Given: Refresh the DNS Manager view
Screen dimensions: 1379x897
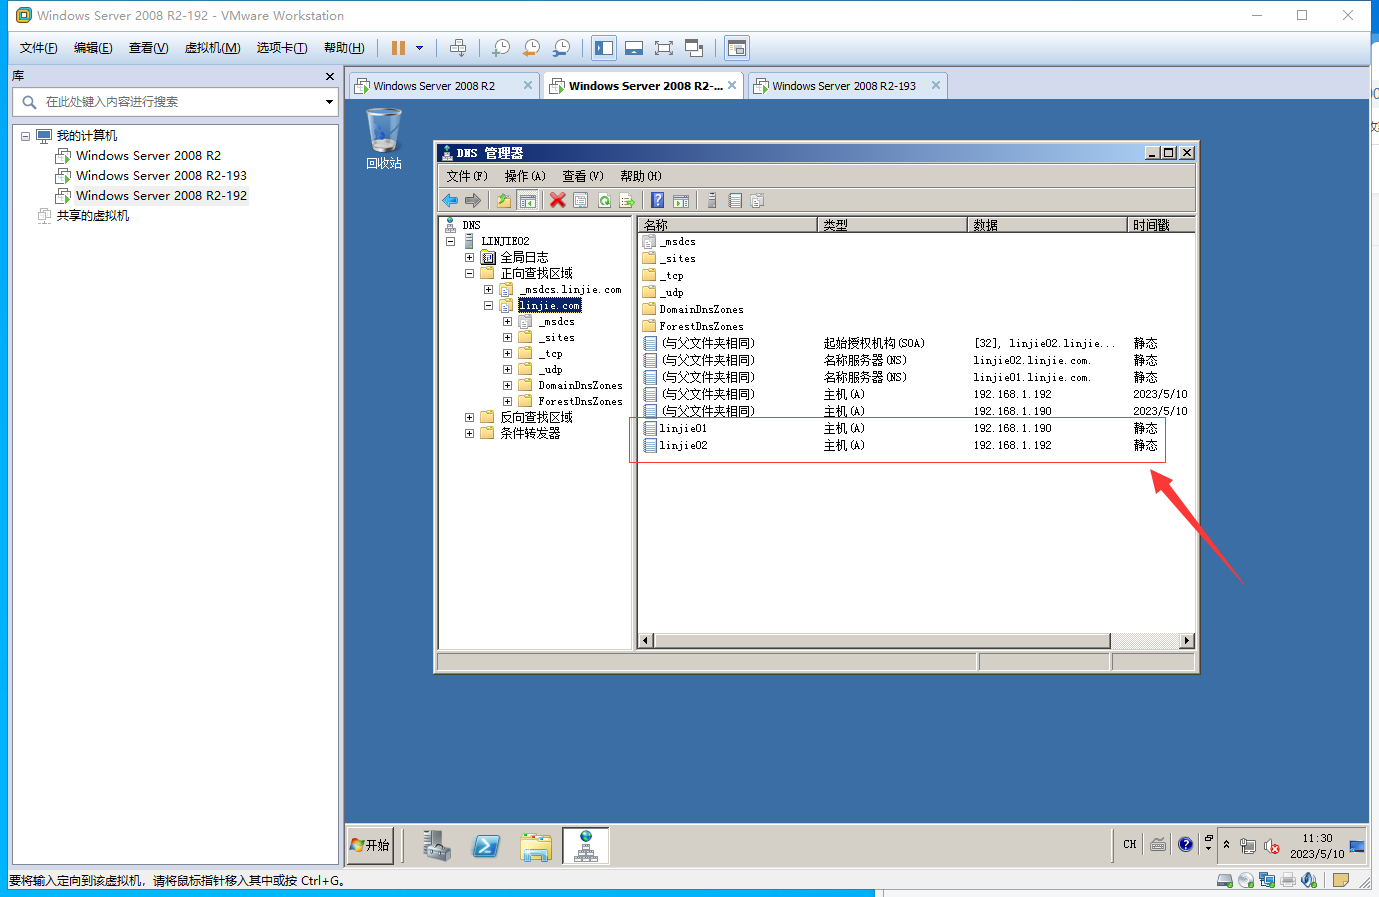Looking at the screenshot, I should (604, 201).
